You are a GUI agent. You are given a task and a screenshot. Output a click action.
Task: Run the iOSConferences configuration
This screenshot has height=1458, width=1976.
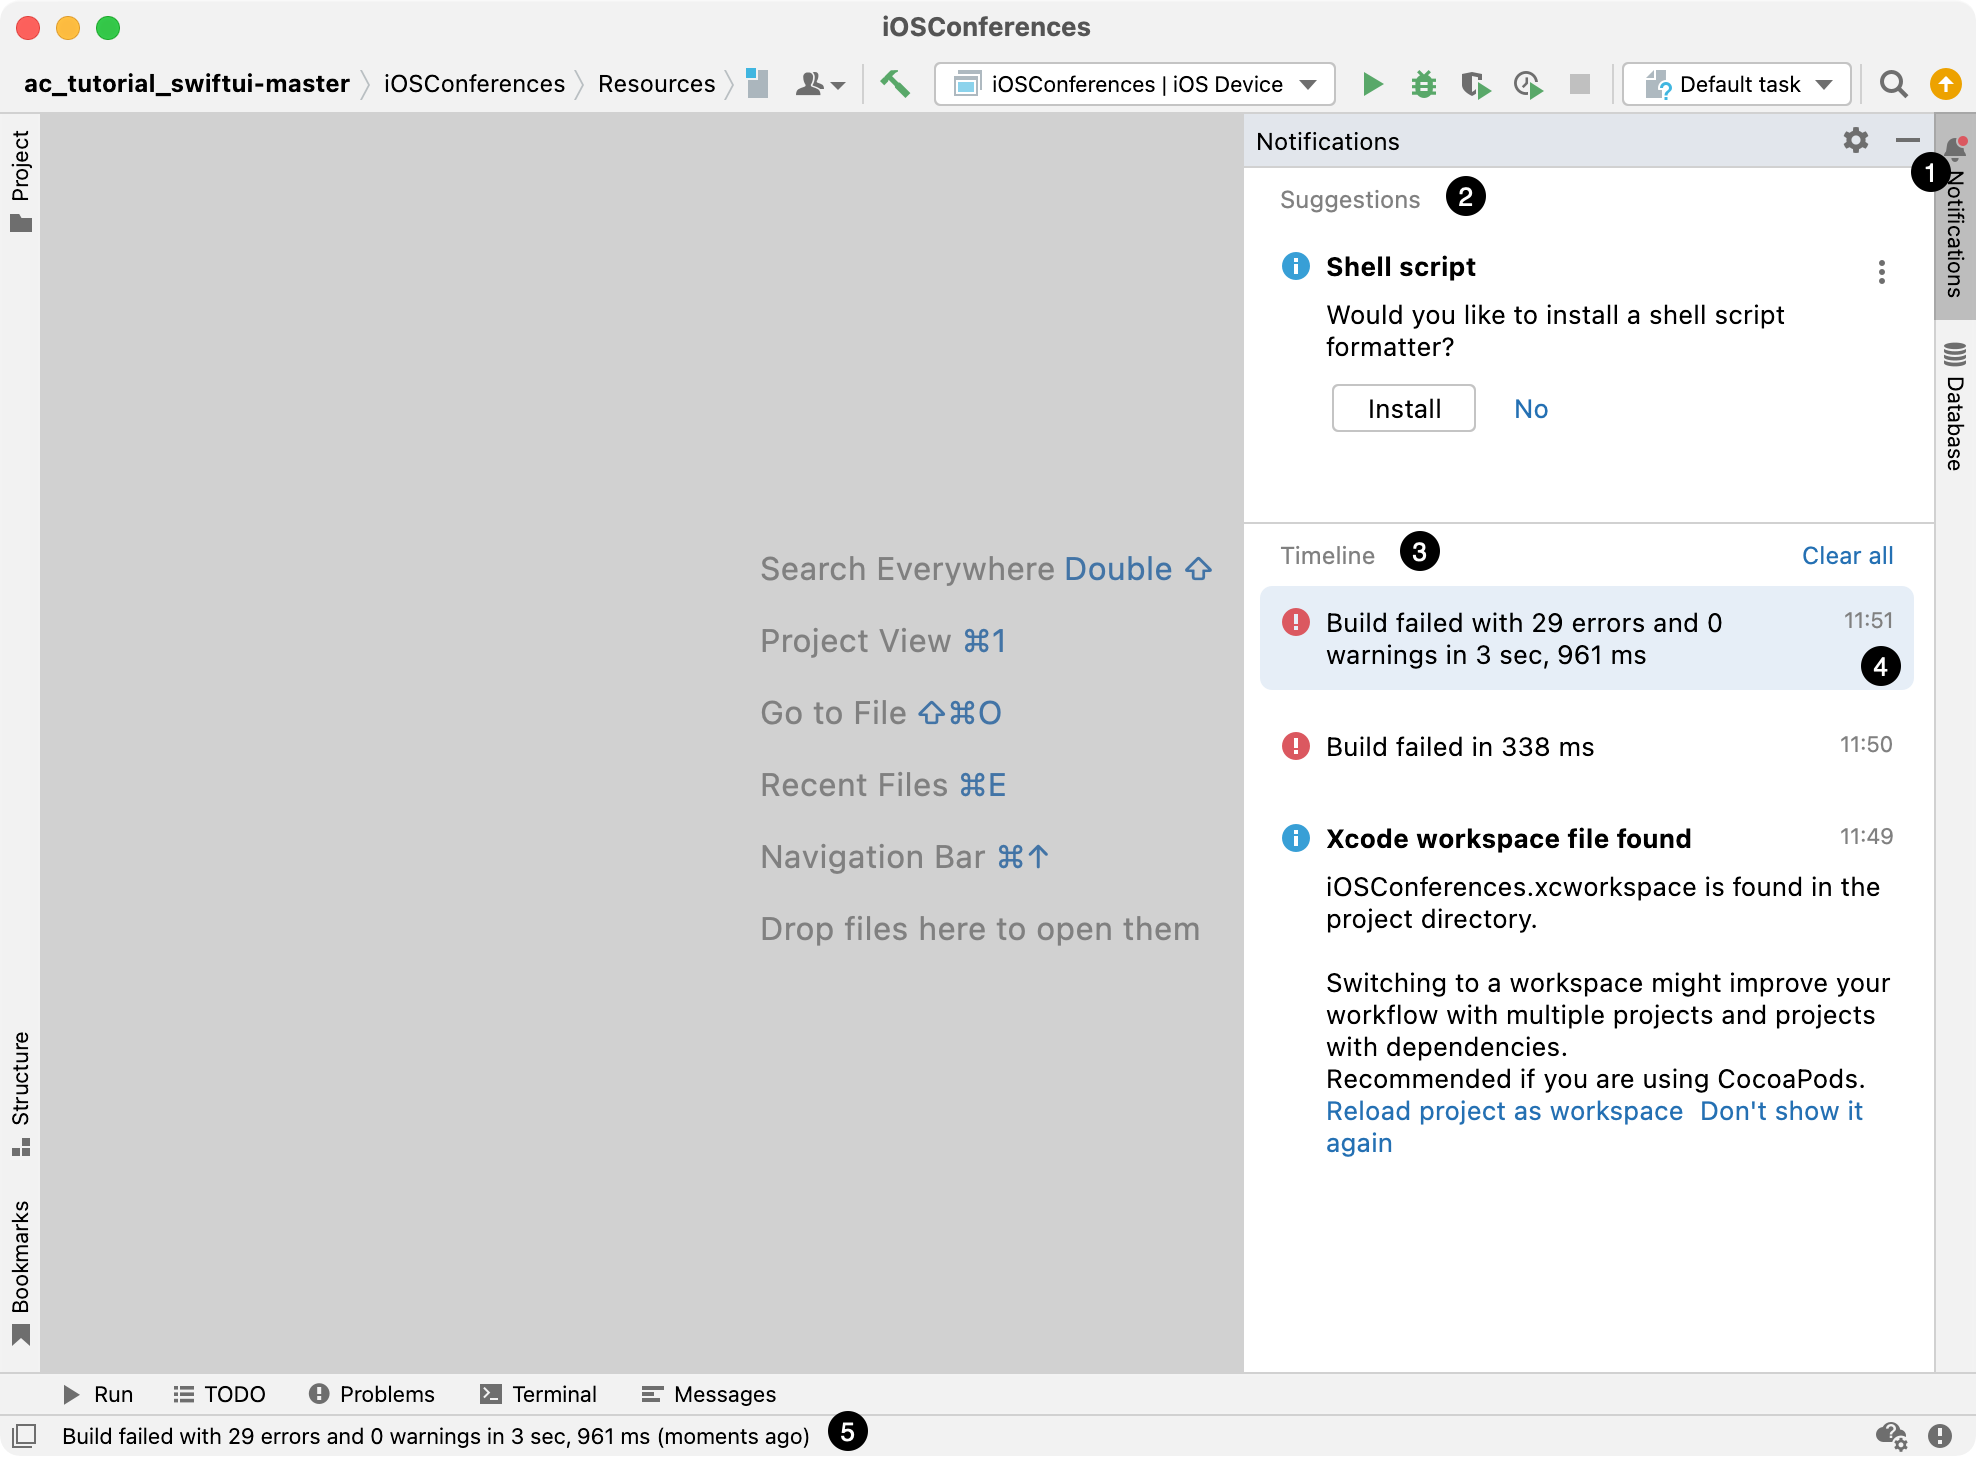click(1372, 84)
